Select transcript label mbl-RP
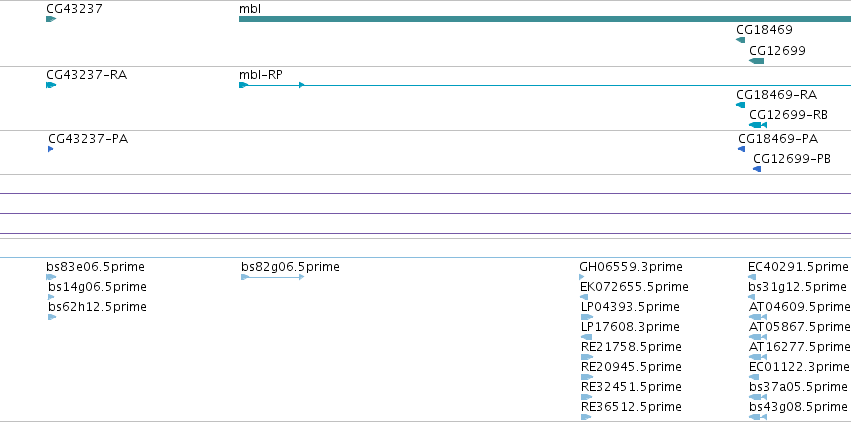The image size is (851, 422). pos(261,74)
